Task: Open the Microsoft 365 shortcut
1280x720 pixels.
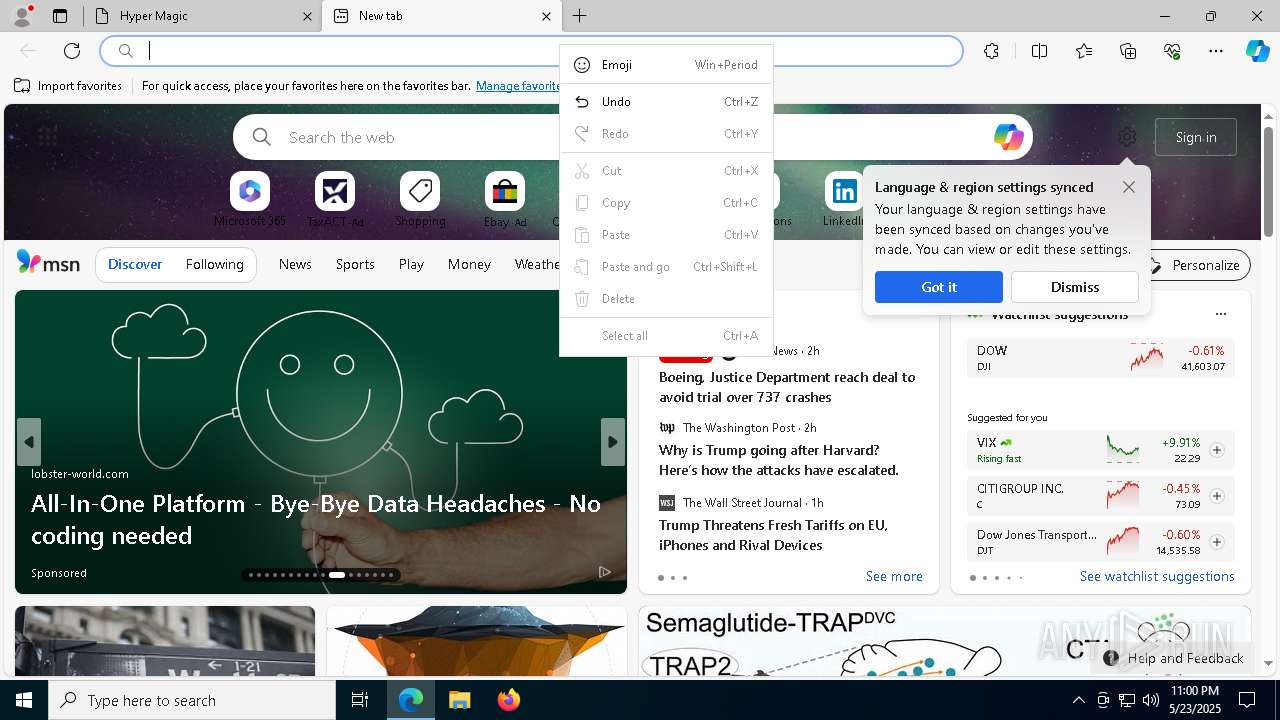Action: coord(250,199)
